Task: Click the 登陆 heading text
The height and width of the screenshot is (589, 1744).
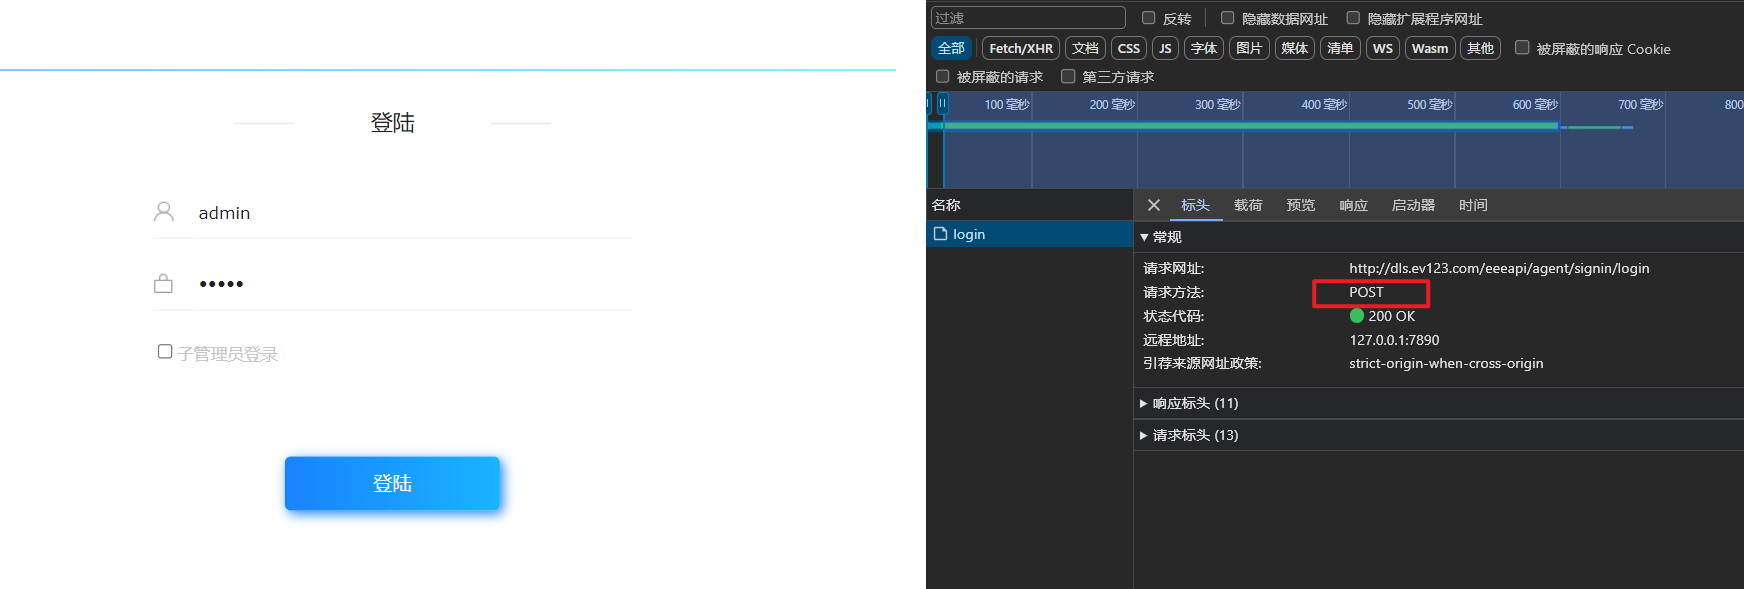Action: [392, 123]
